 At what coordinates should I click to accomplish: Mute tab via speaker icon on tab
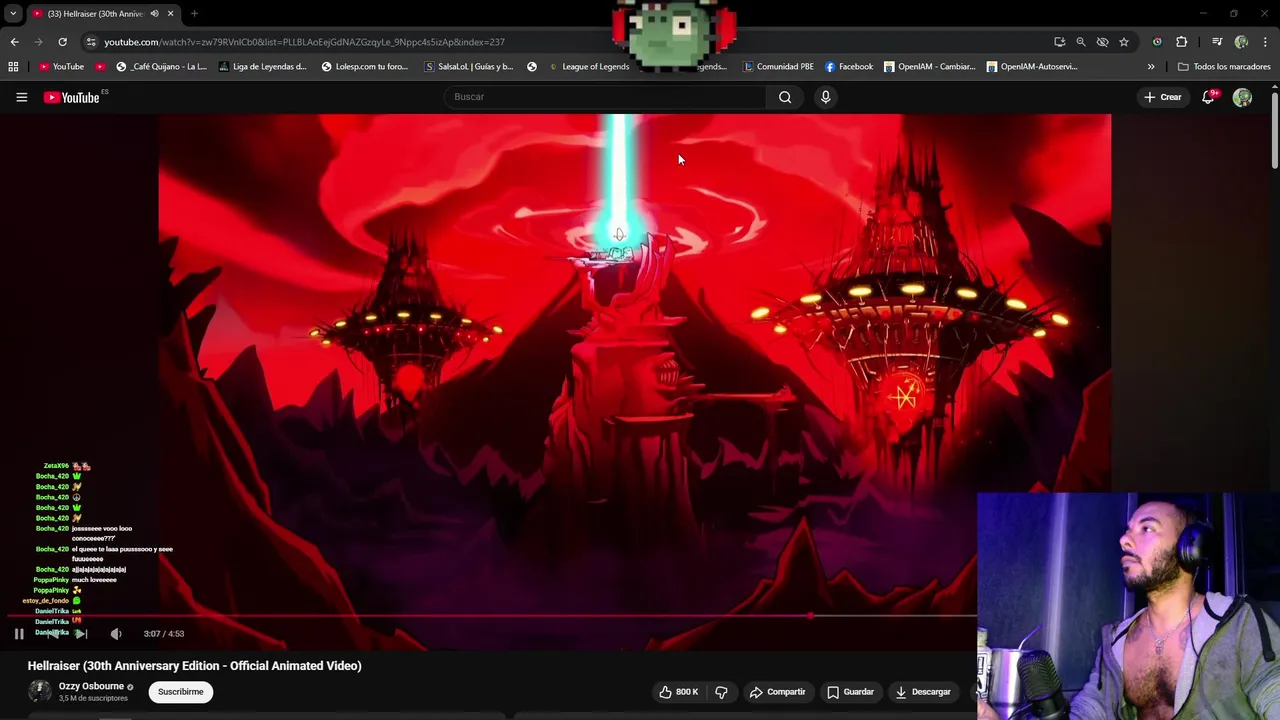click(154, 14)
